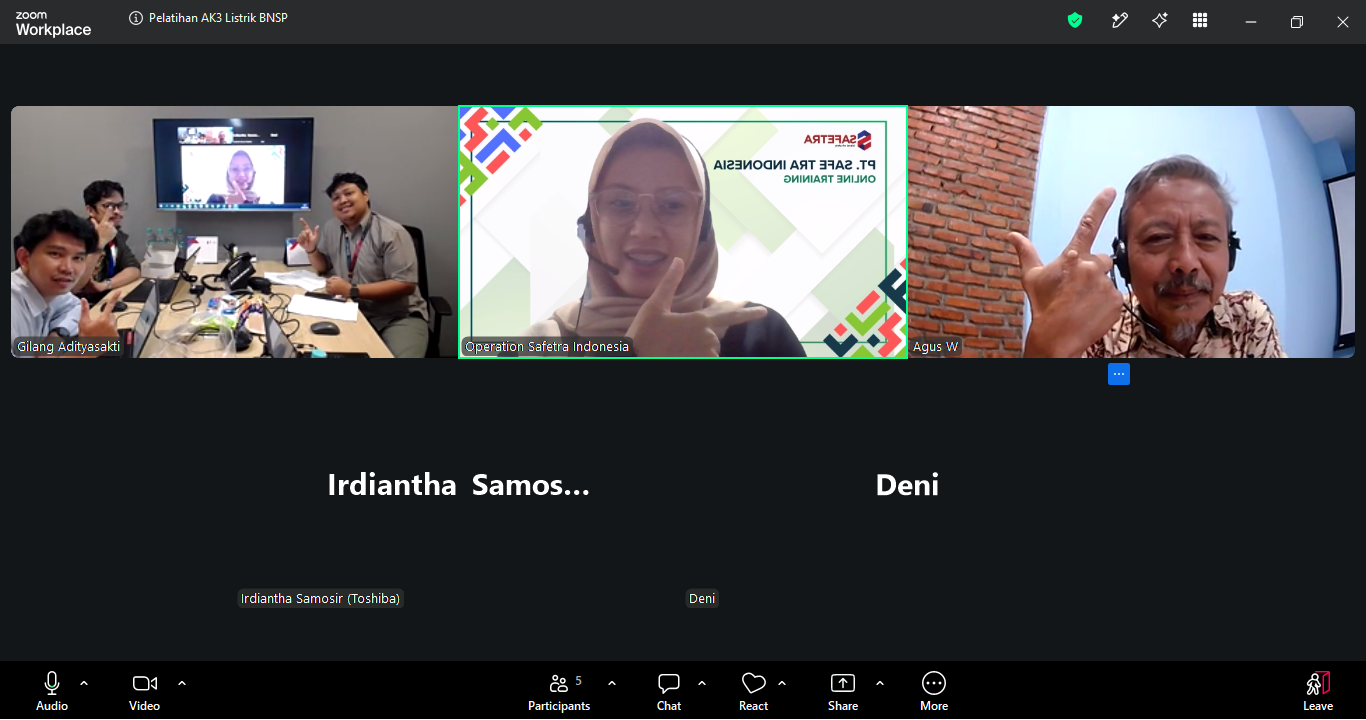Viewport: 1366px width, 720px height.
Task: Open the Participants panel
Action: click(560, 691)
